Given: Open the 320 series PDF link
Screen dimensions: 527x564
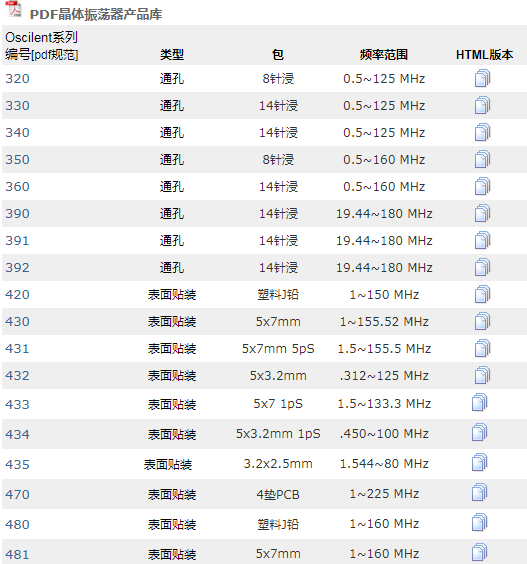Looking at the screenshot, I should pos(17,78).
